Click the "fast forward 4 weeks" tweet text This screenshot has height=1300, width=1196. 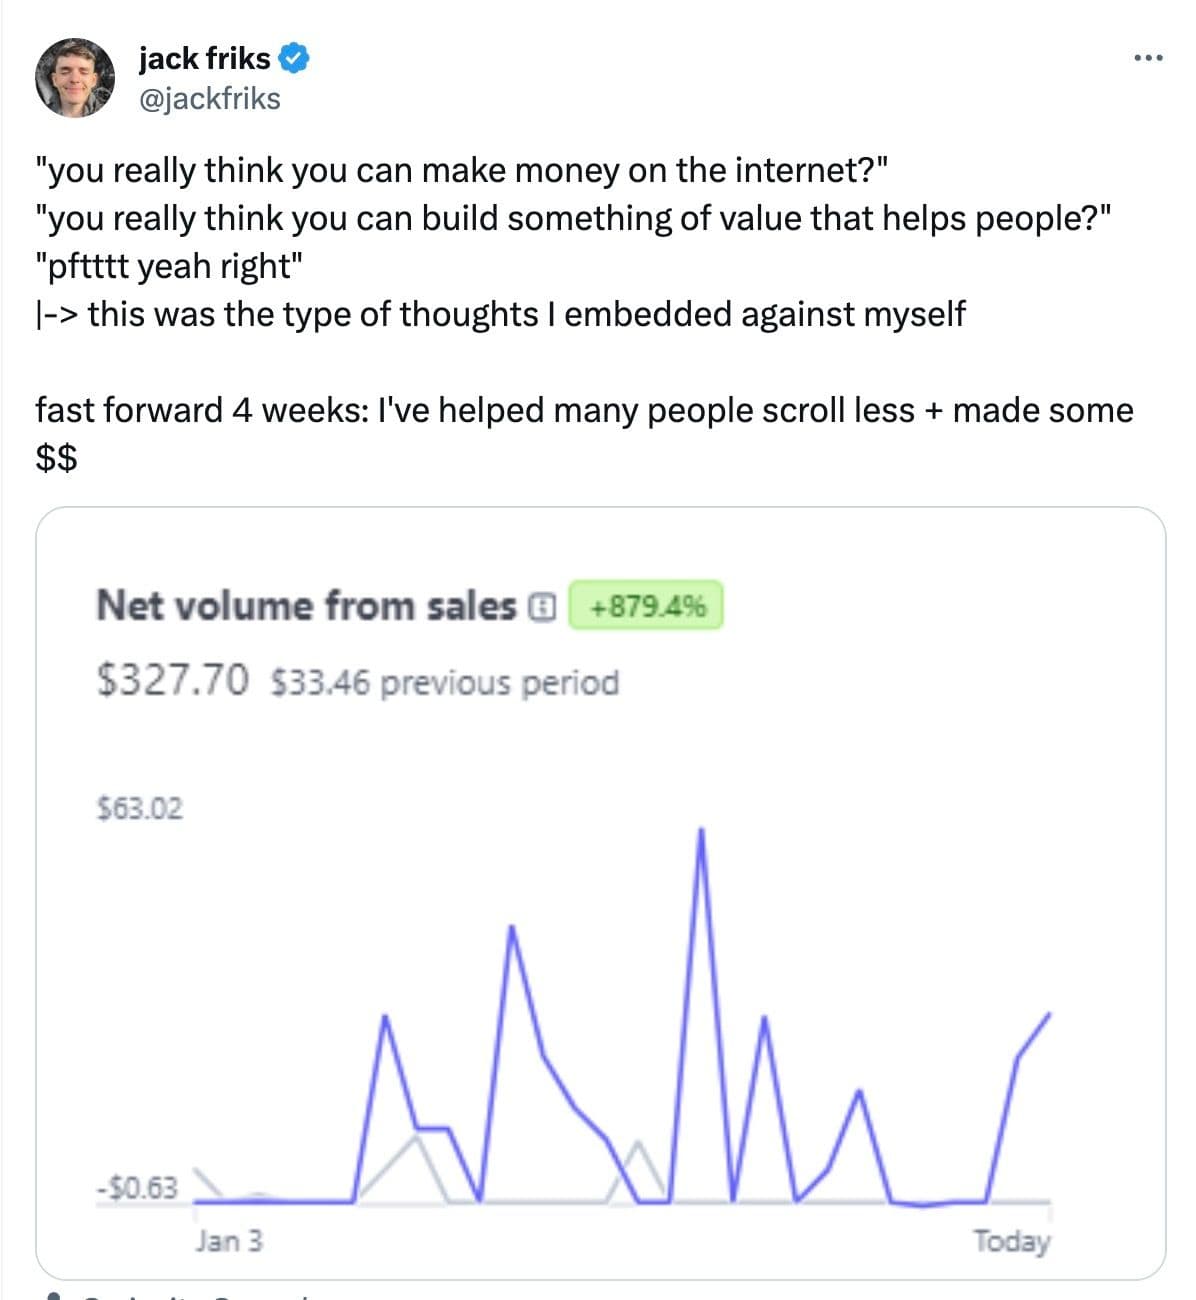click(584, 410)
